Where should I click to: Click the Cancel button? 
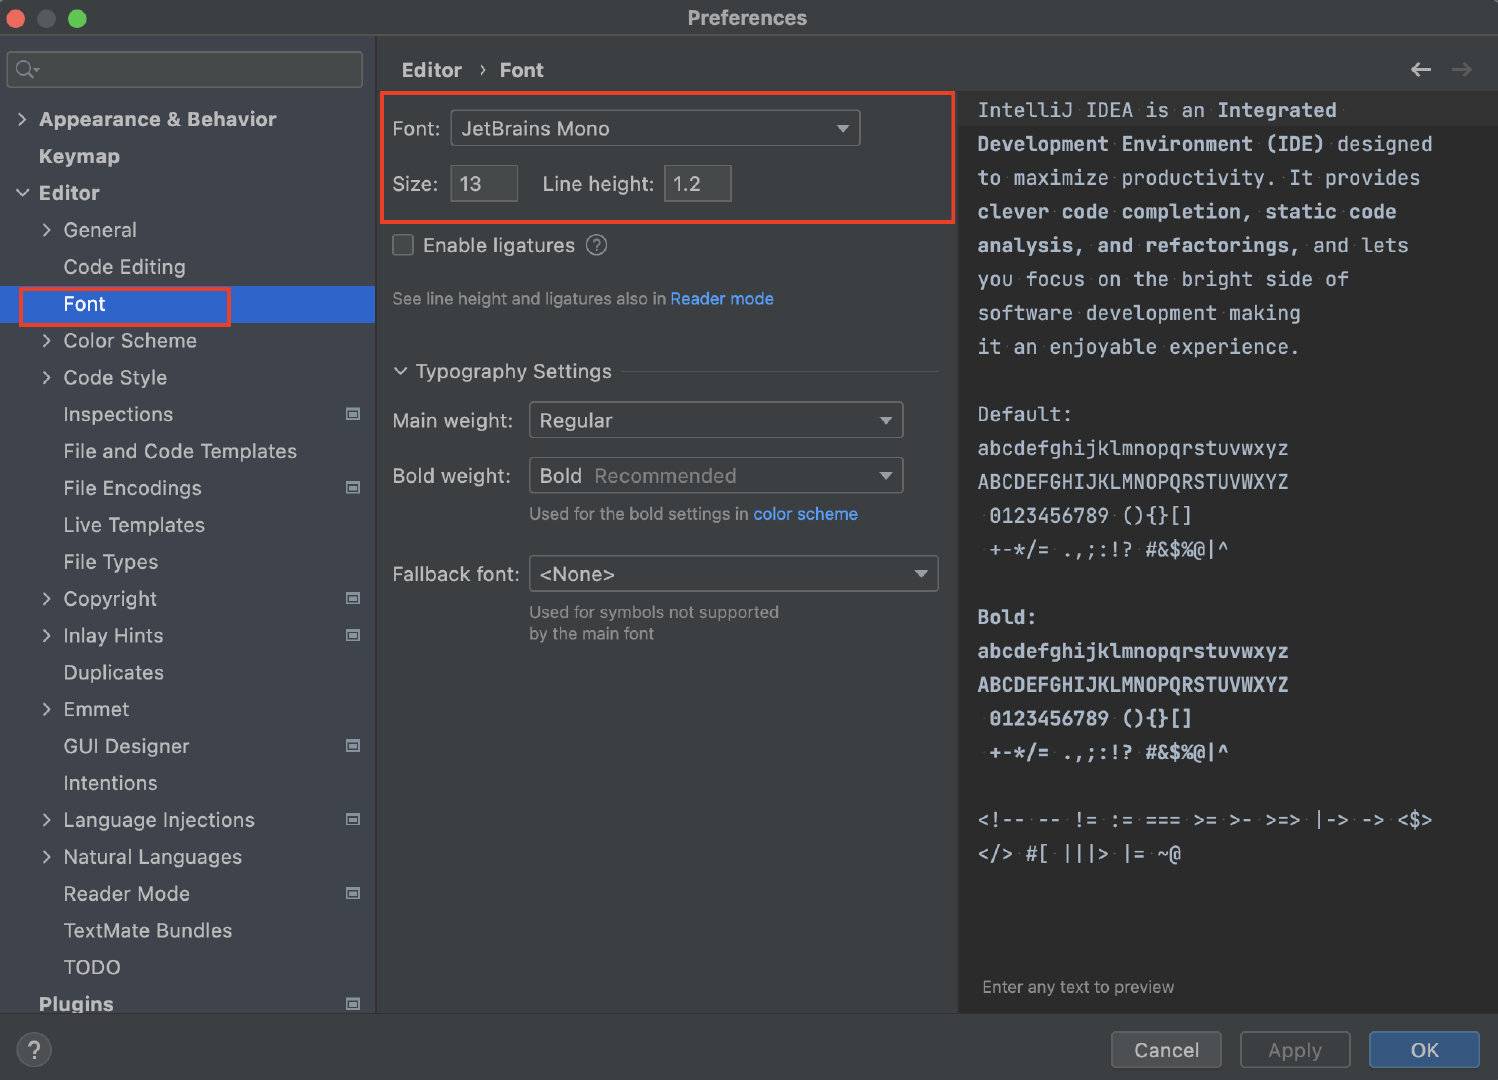(x=1166, y=1050)
